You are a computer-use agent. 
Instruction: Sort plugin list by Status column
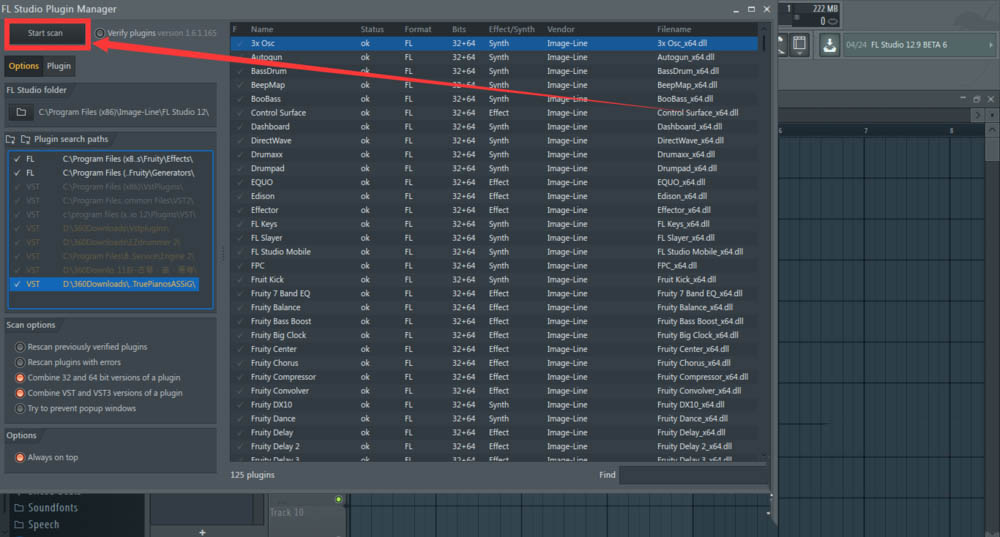(372, 29)
